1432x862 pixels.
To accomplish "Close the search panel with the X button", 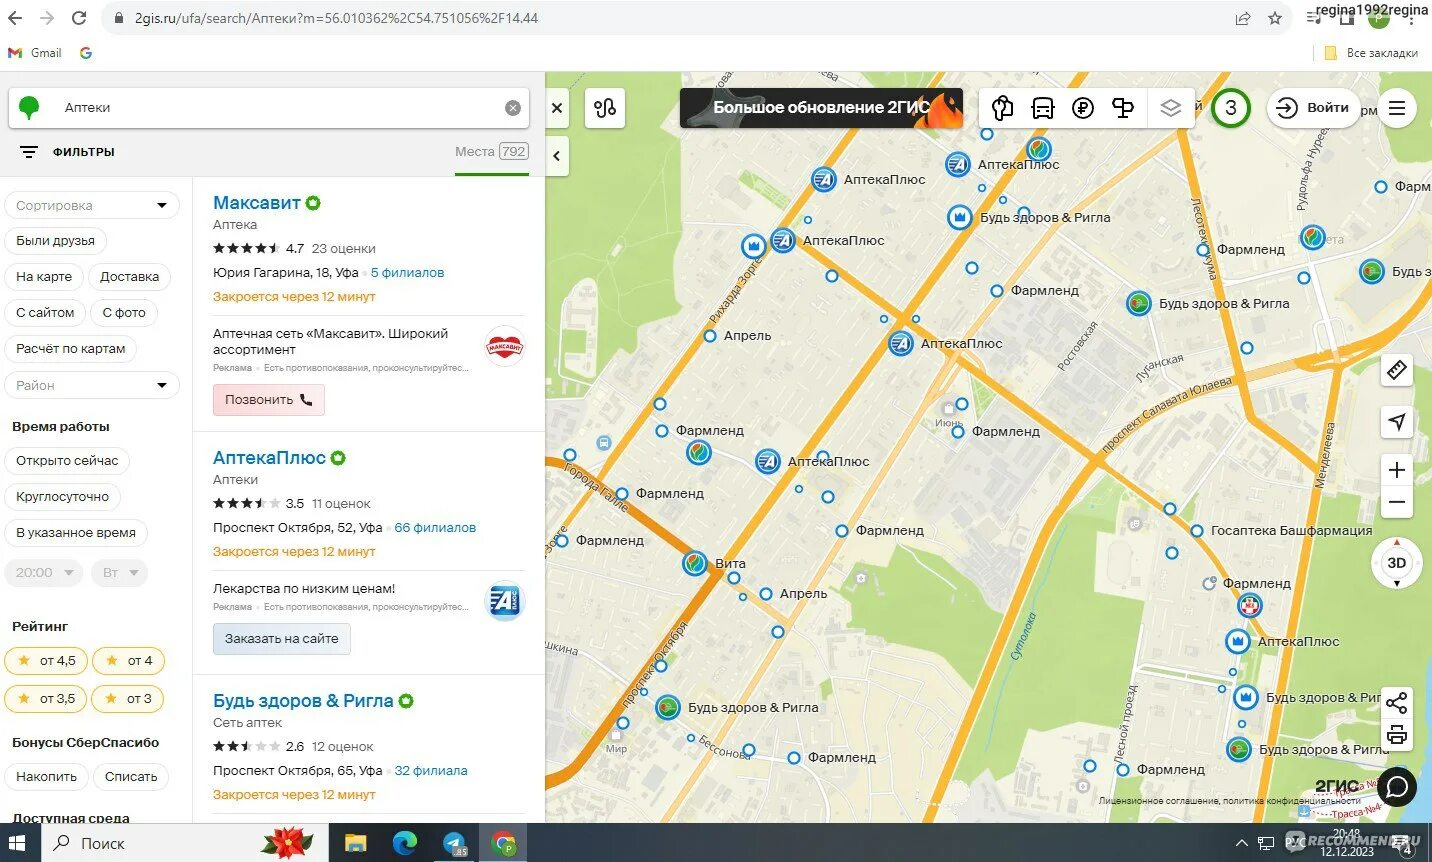I will tap(557, 108).
